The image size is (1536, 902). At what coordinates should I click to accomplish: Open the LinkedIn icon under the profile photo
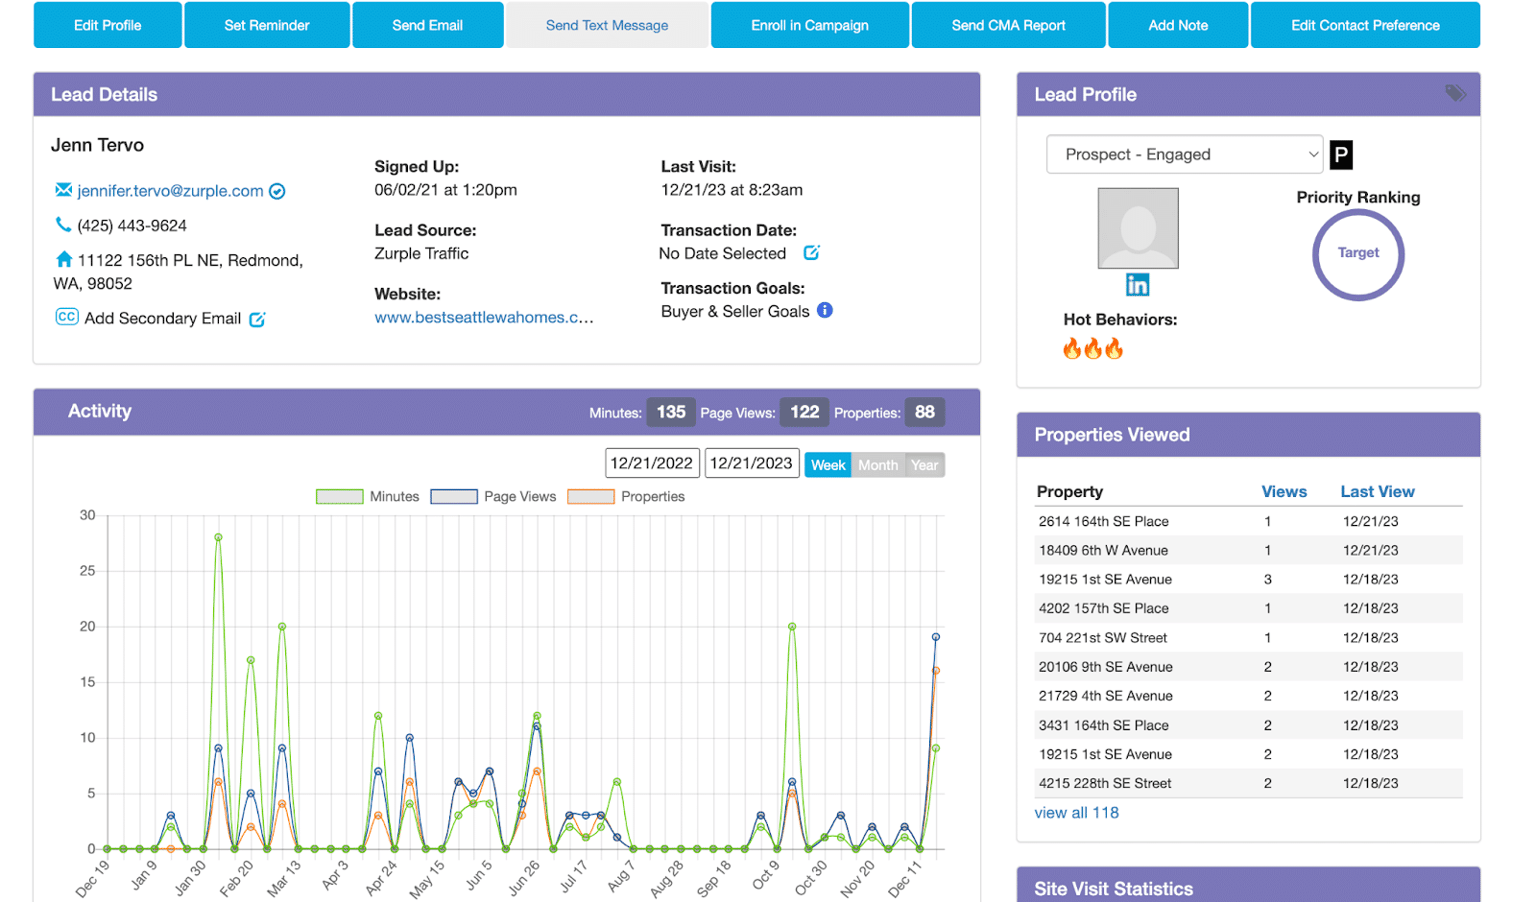[x=1137, y=285]
